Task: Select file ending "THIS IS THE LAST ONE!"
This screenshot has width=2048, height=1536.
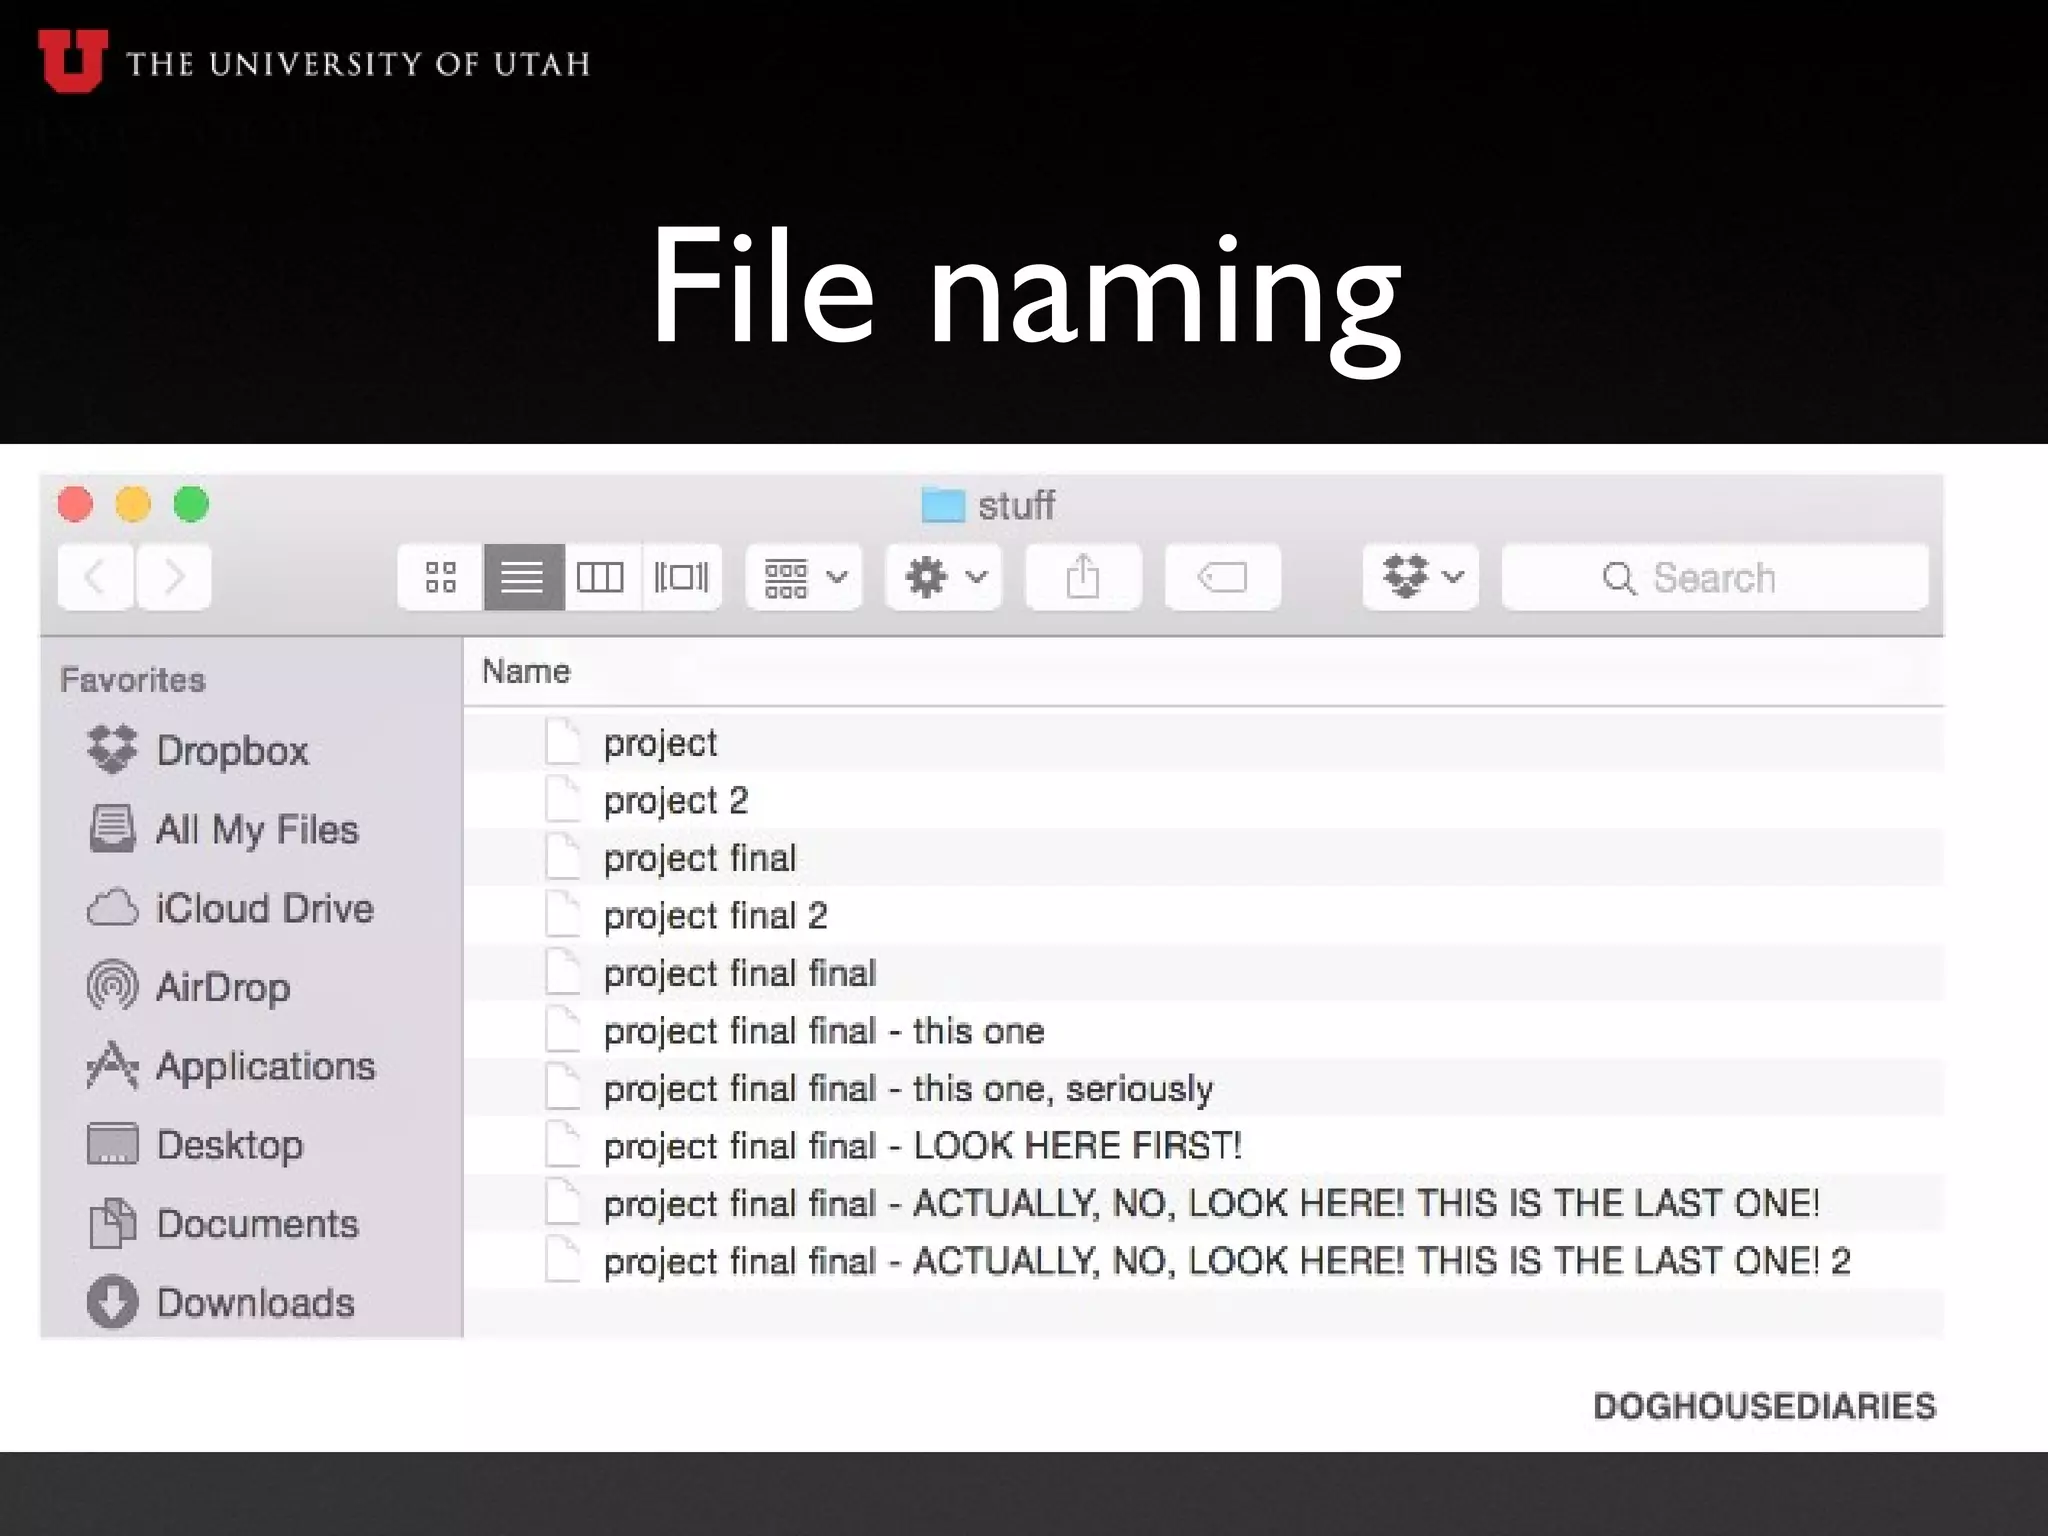Action: point(1204,1203)
